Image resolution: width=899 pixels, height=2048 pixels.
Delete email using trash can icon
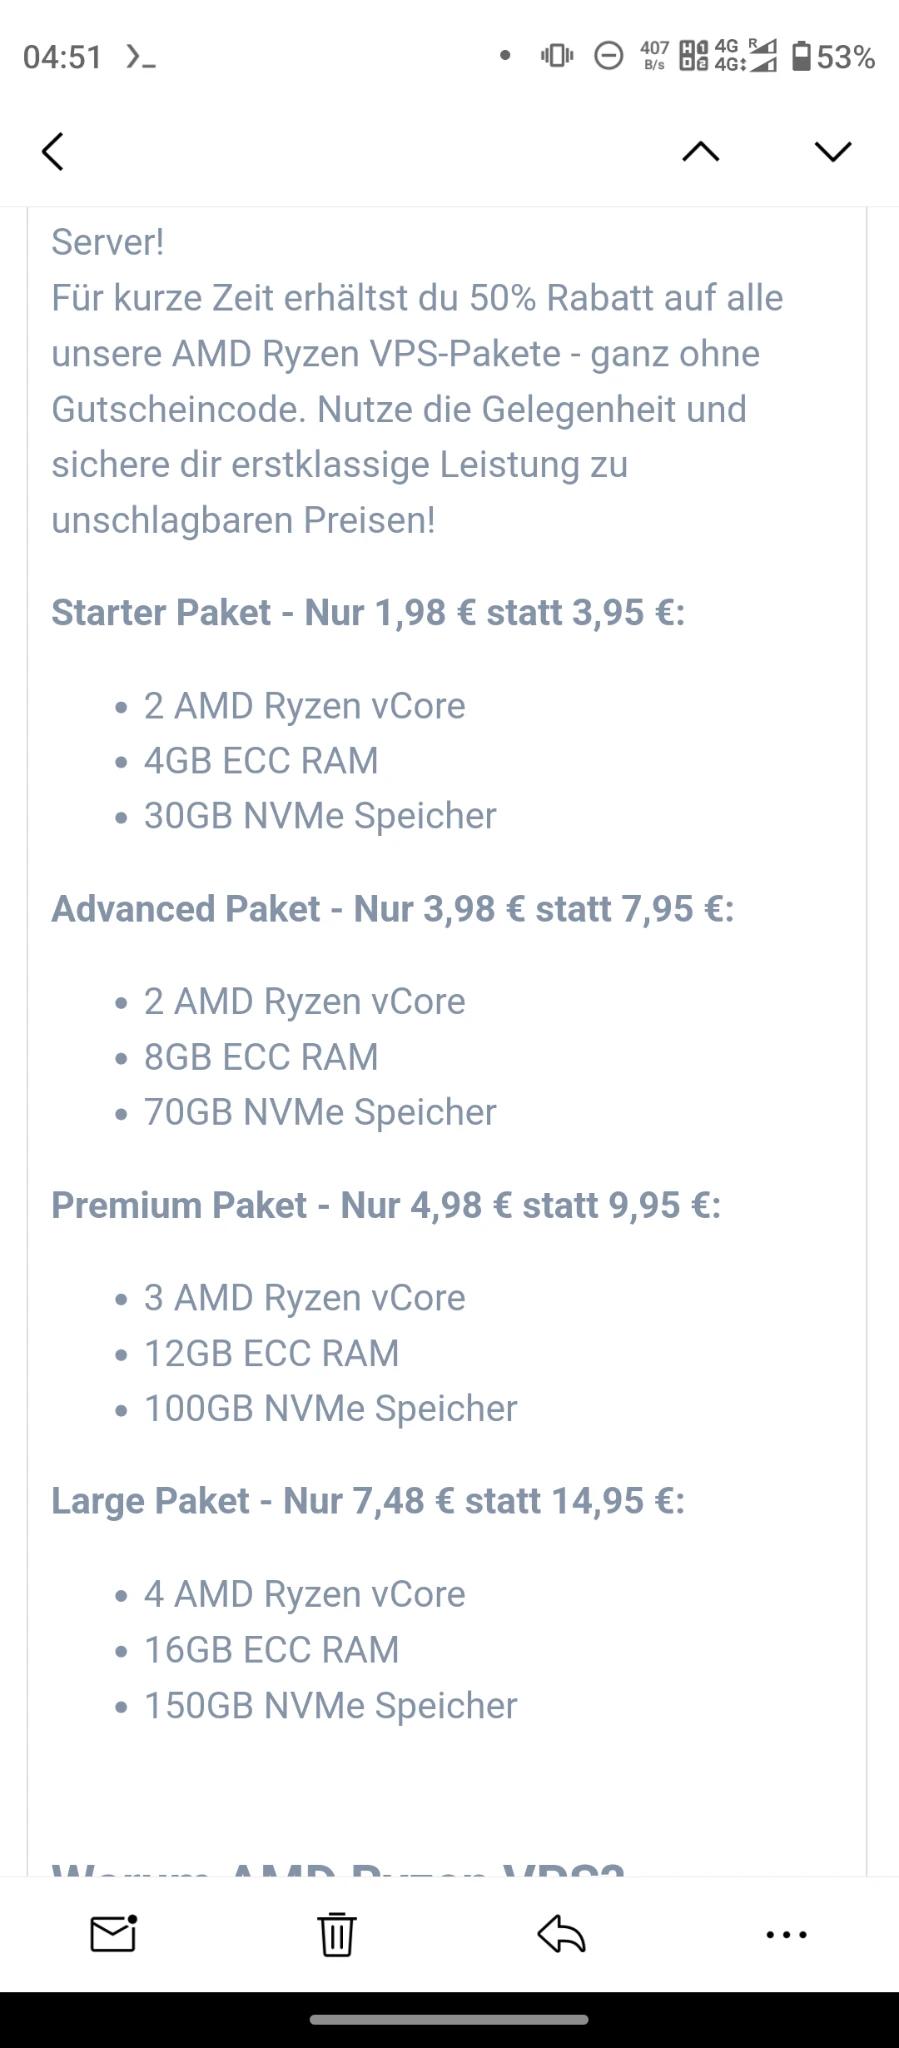coord(337,1933)
